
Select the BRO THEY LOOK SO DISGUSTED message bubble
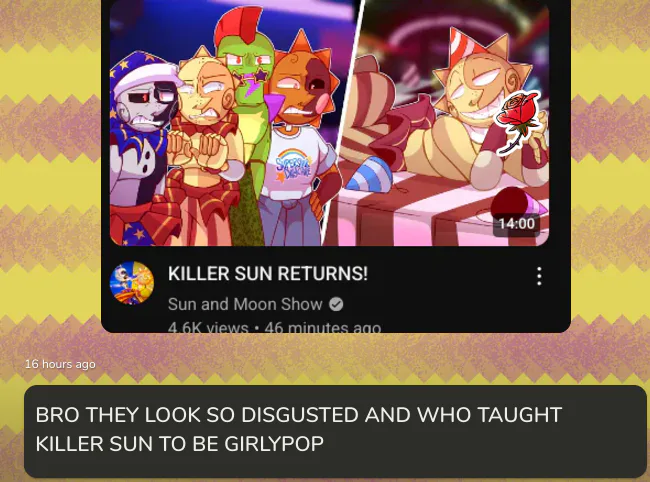pyautogui.click(x=335, y=431)
